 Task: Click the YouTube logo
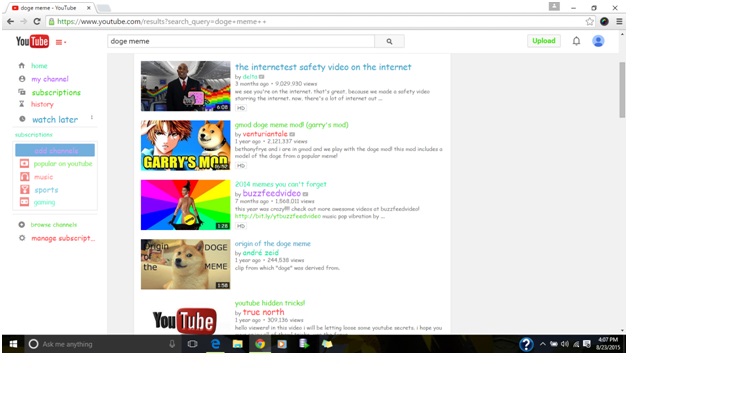pyautogui.click(x=32, y=42)
